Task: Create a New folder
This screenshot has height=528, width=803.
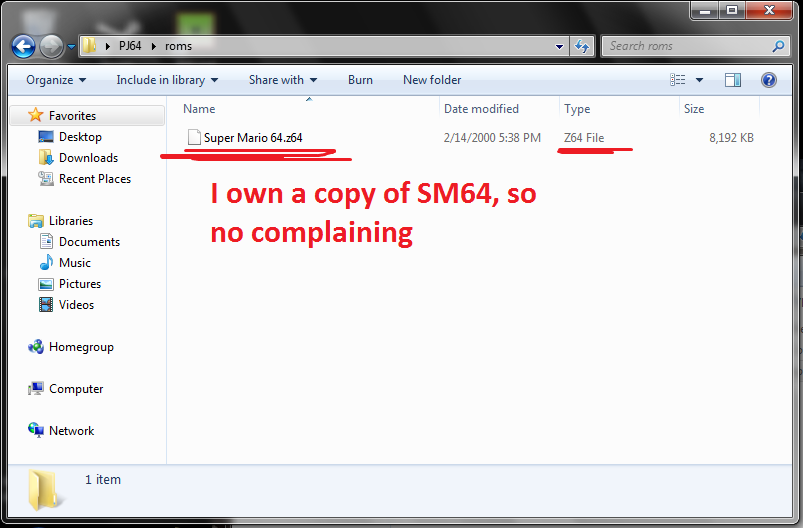Action: click(432, 80)
